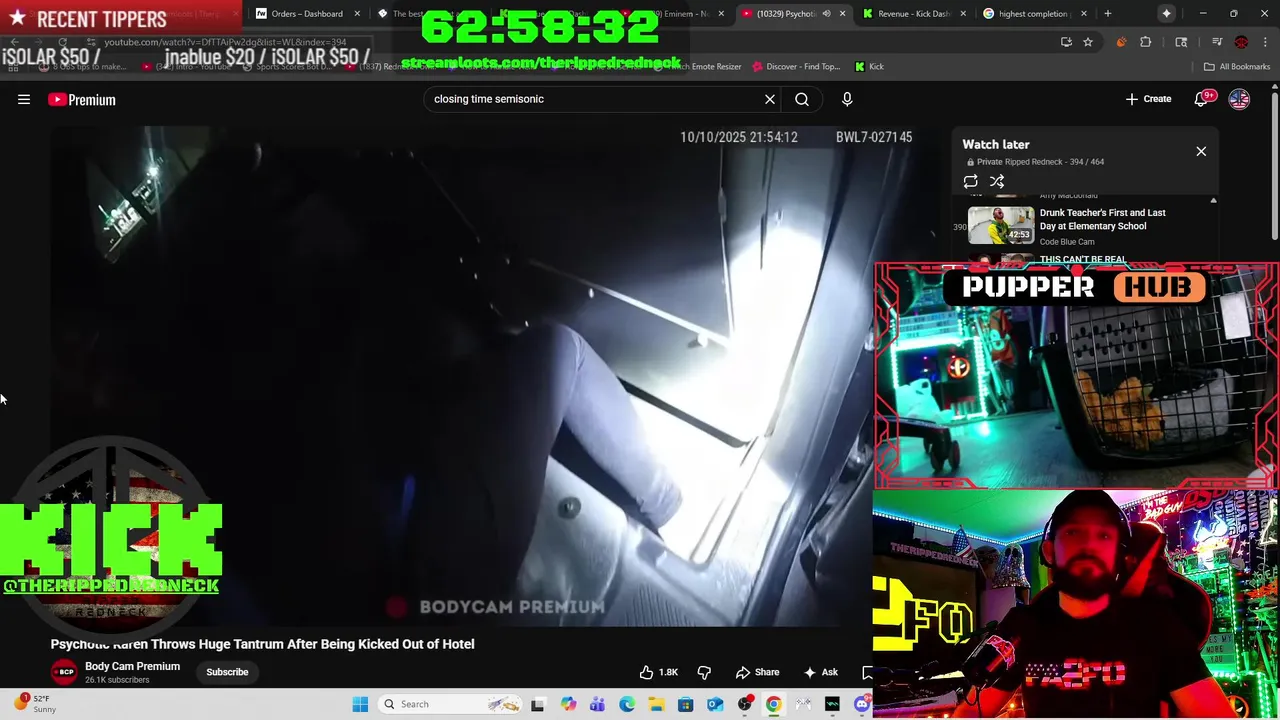1280x720 pixels.
Task: Click the Ask button under video
Action: tap(820, 672)
